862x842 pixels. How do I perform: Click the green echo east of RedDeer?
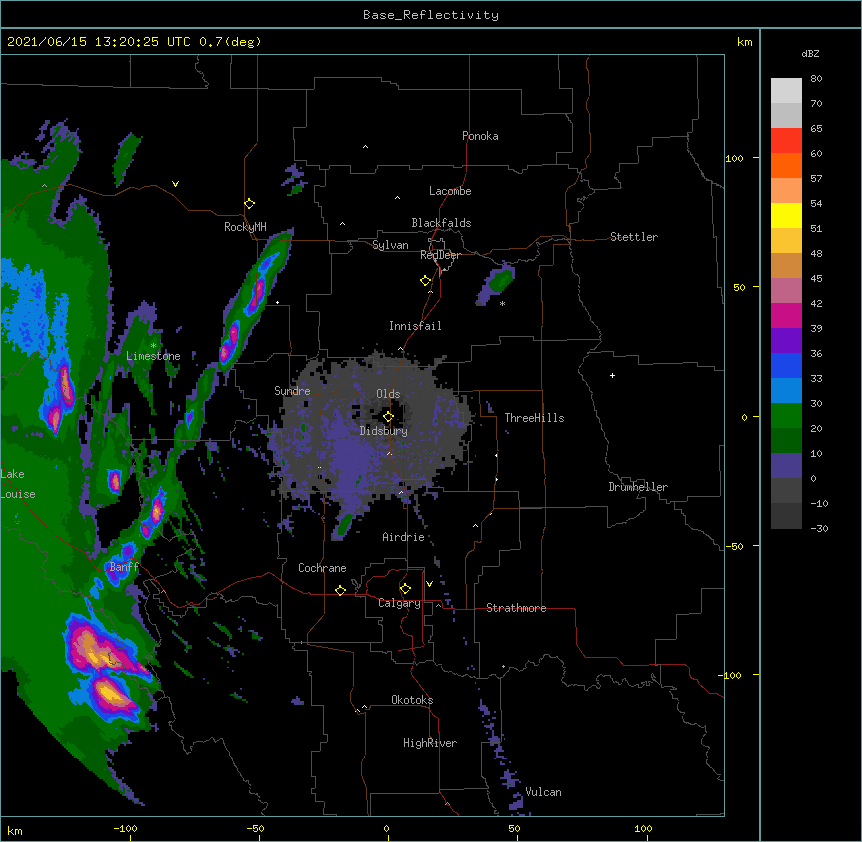498,281
